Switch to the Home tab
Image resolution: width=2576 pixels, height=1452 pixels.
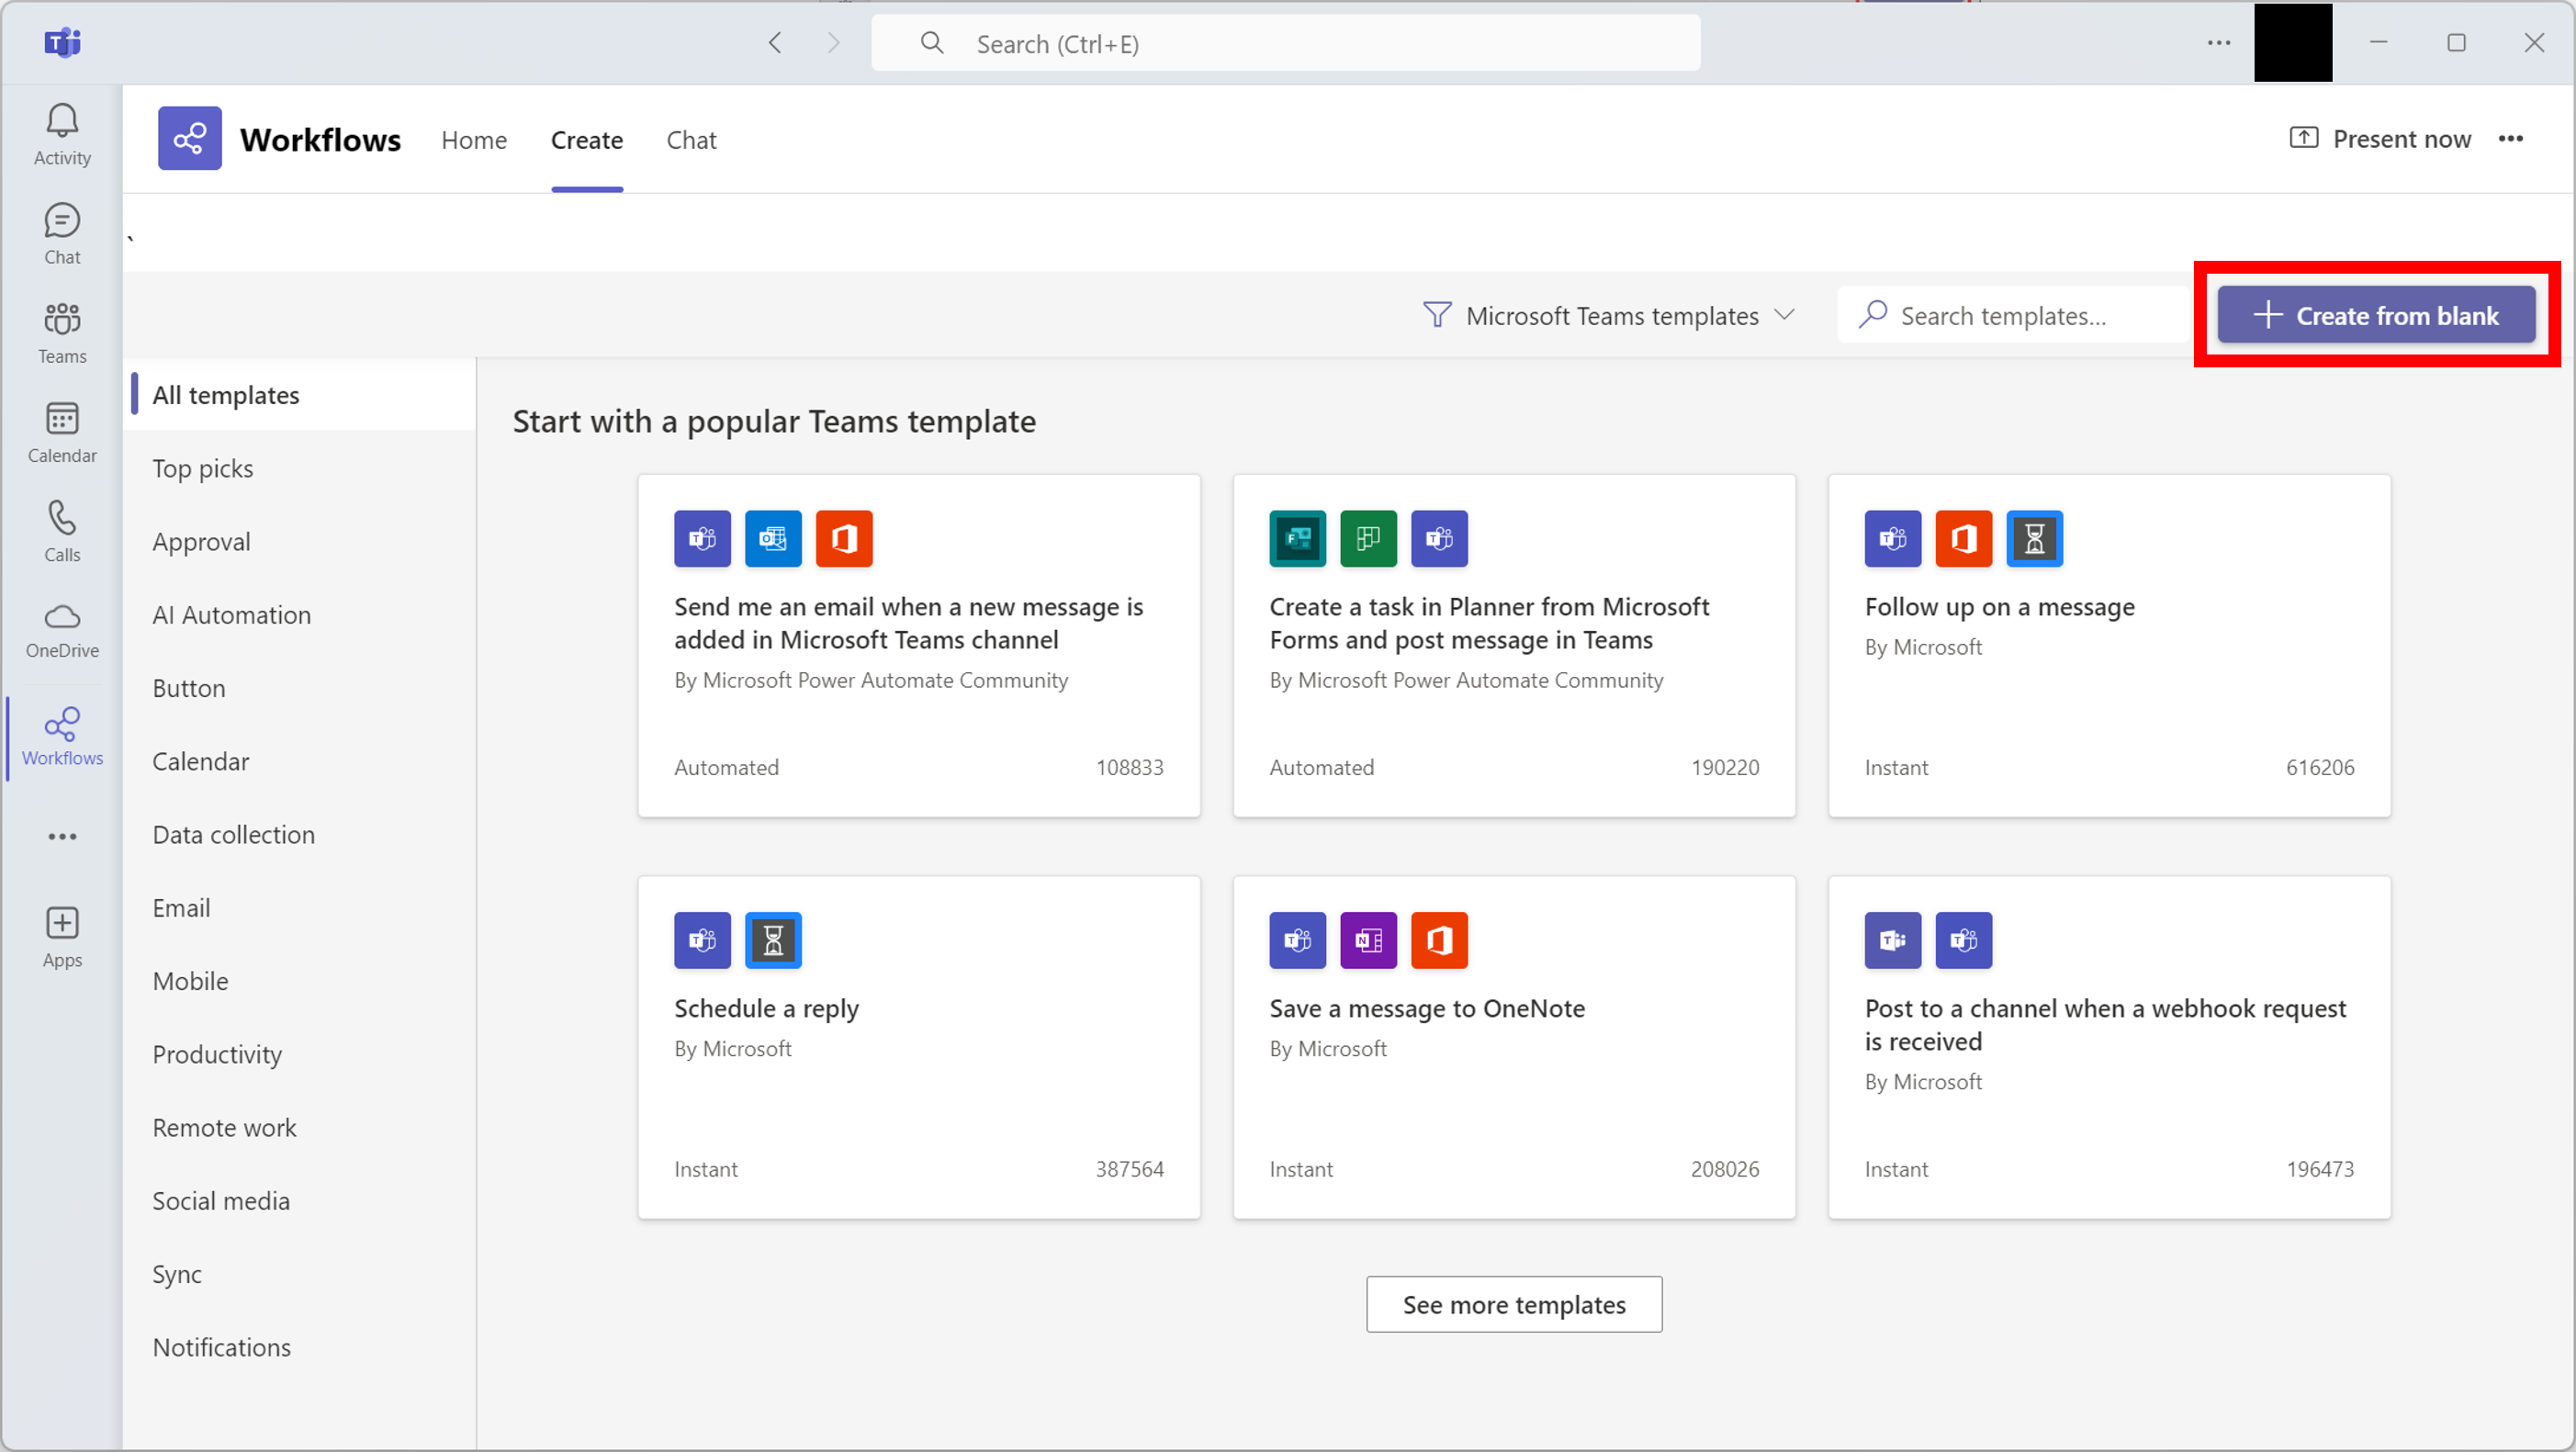pyautogui.click(x=474, y=140)
